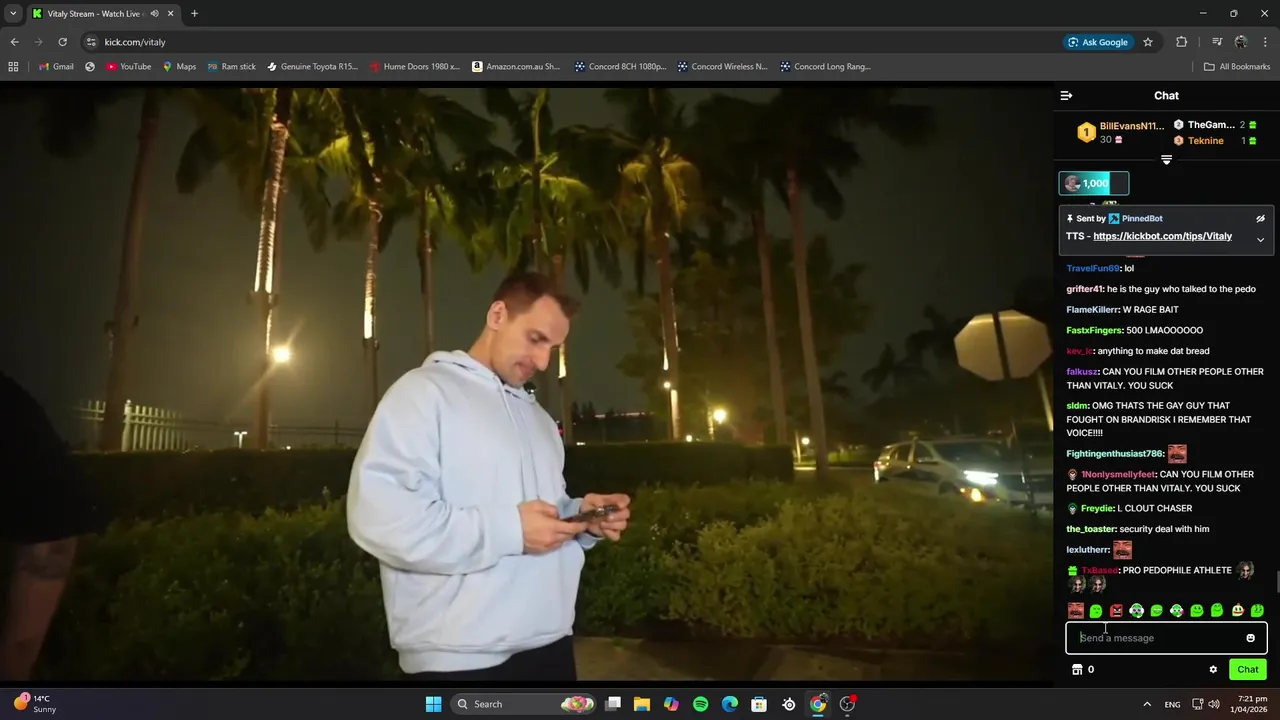Send message with the green Chat button

tap(1248, 670)
